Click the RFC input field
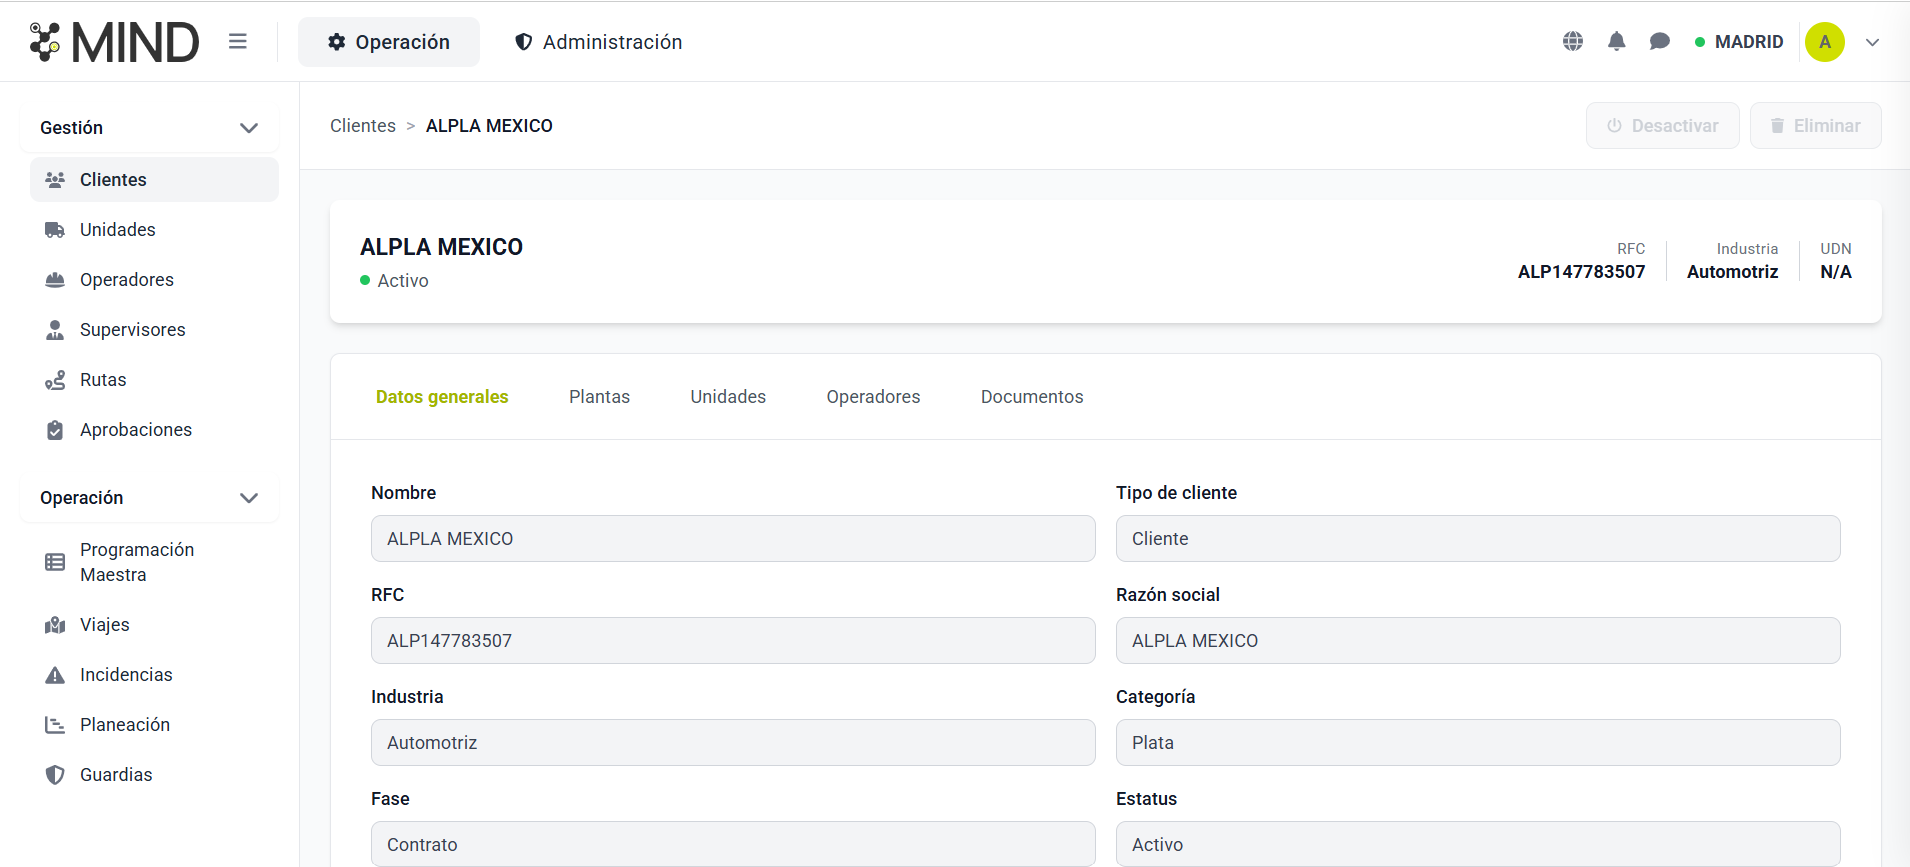Screen dimensions: 1910x867 [x=733, y=641]
